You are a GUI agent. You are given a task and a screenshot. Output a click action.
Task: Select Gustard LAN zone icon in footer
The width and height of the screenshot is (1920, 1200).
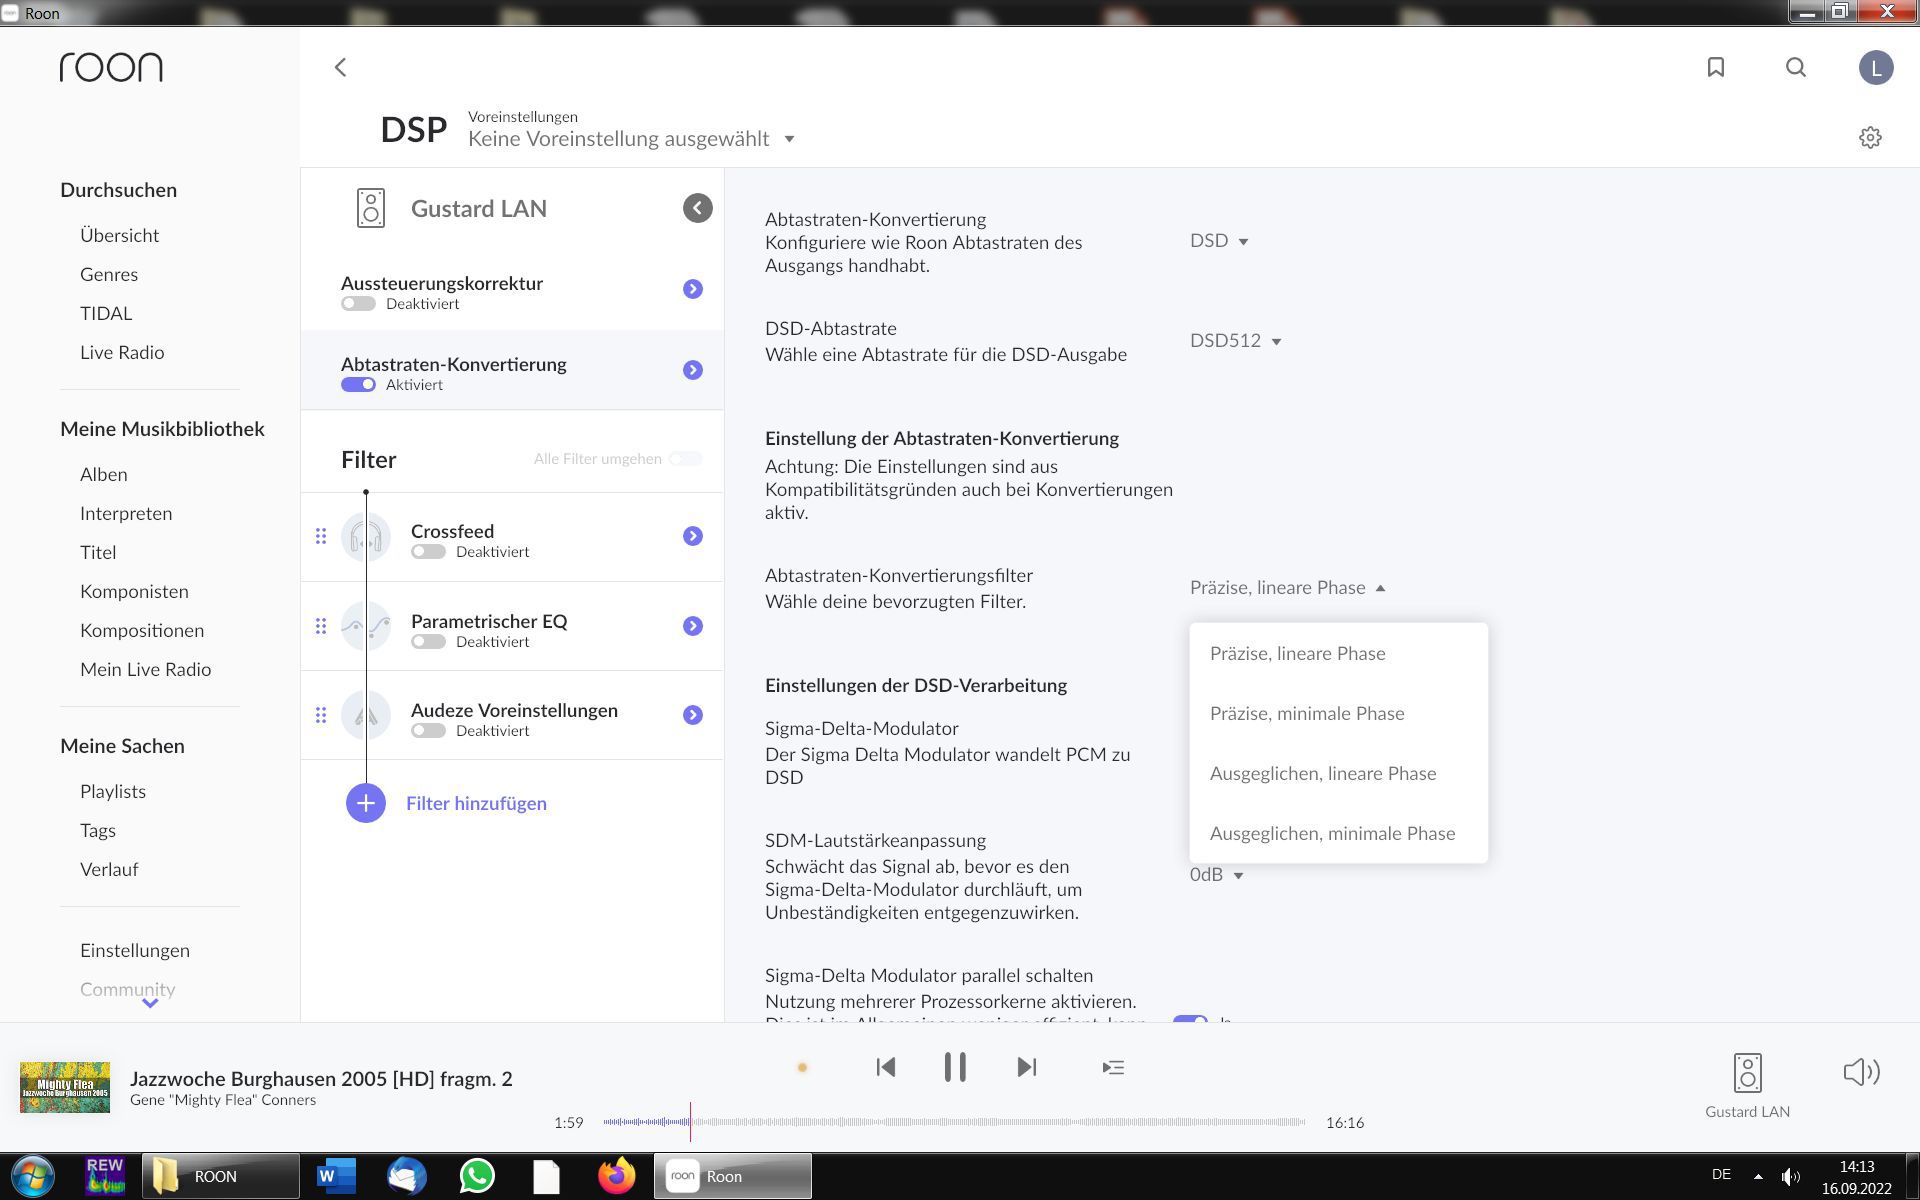pos(1748,1073)
